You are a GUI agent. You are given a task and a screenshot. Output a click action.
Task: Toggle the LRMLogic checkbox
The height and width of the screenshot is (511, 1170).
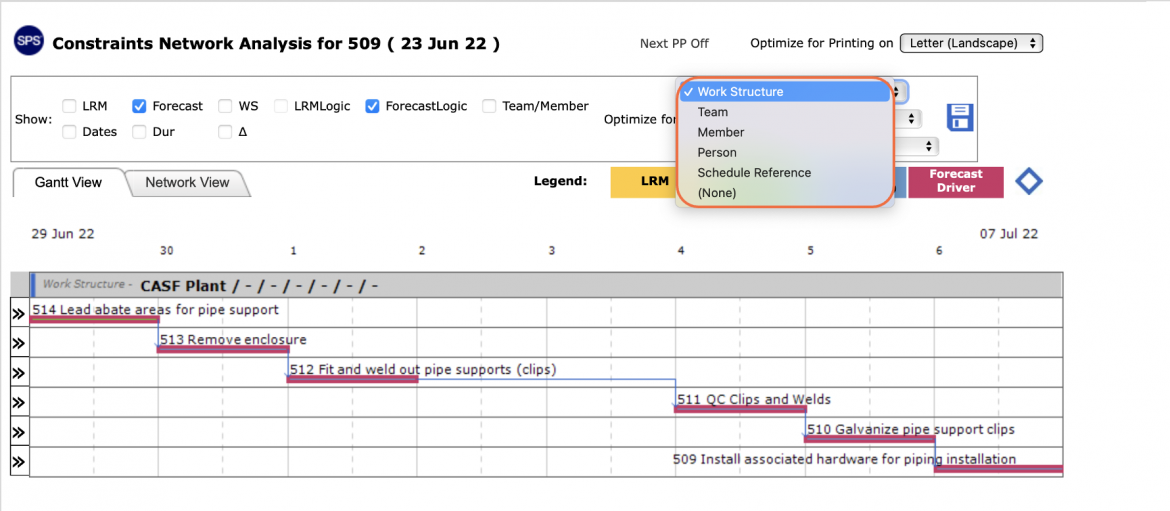pyautogui.click(x=281, y=106)
